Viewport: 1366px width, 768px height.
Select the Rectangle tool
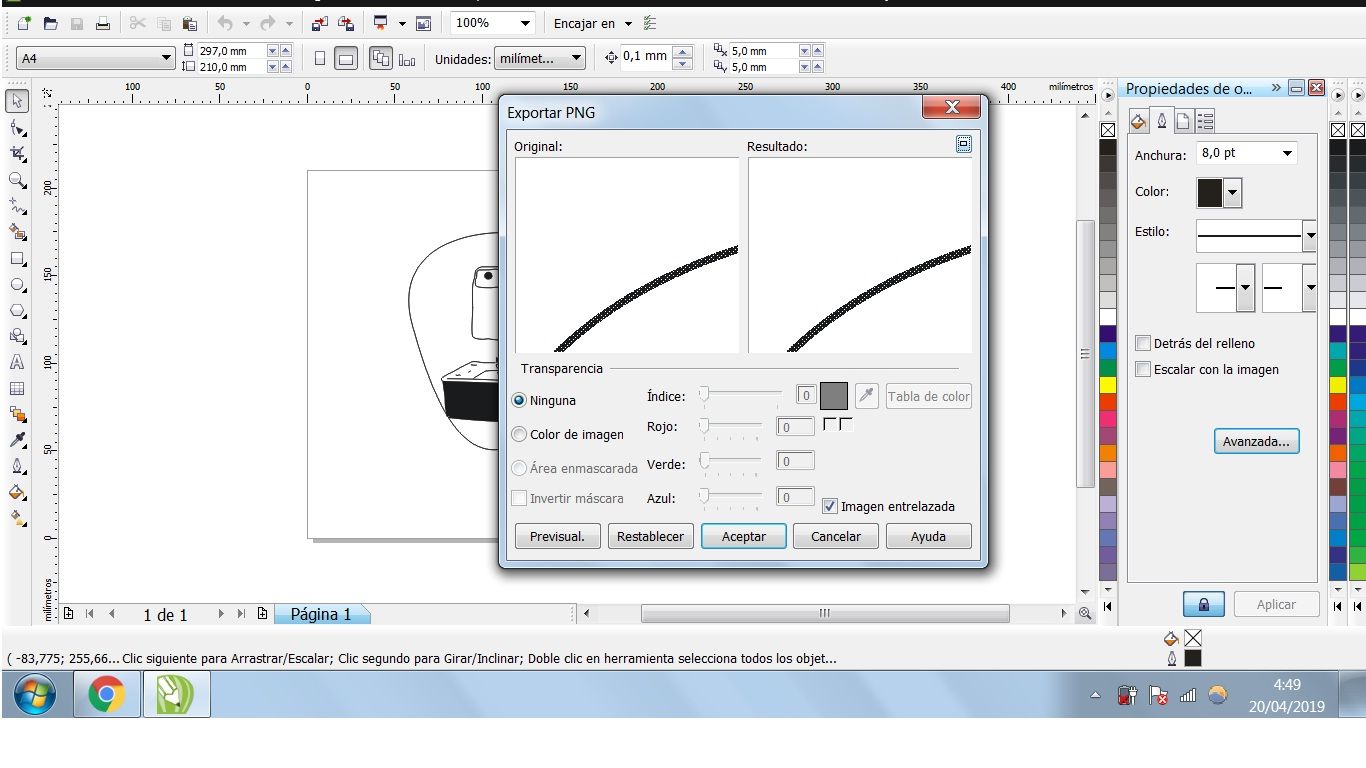click(x=18, y=258)
